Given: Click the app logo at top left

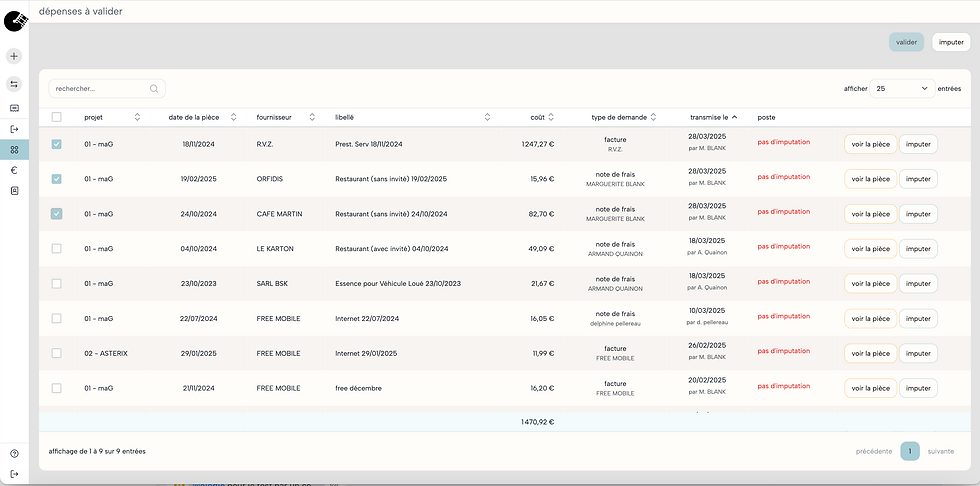Looking at the screenshot, I should (16, 21).
